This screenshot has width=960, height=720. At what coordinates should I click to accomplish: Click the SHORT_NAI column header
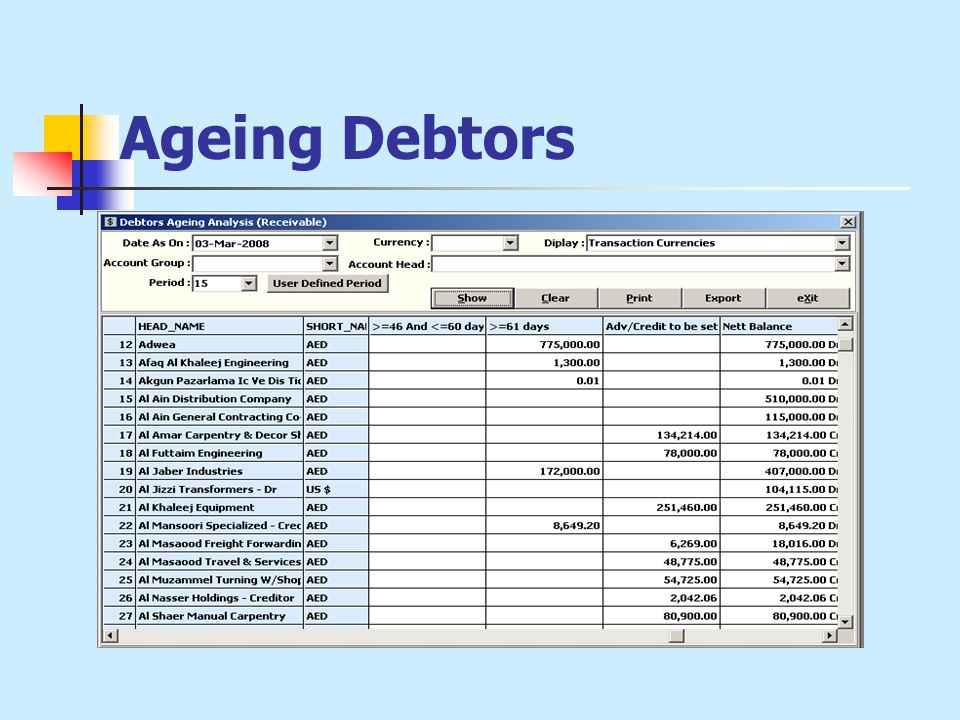[x=336, y=326]
